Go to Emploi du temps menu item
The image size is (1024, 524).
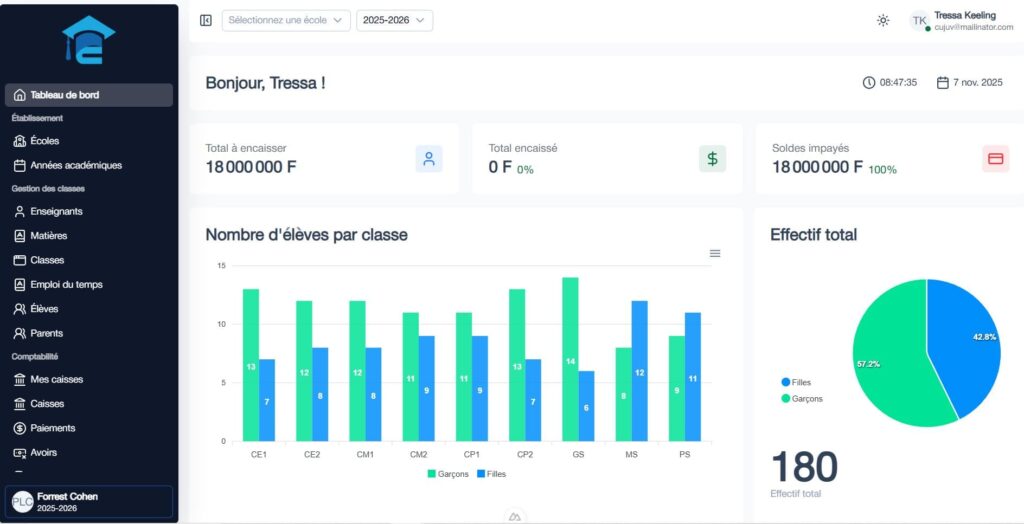(x=66, y=285)
